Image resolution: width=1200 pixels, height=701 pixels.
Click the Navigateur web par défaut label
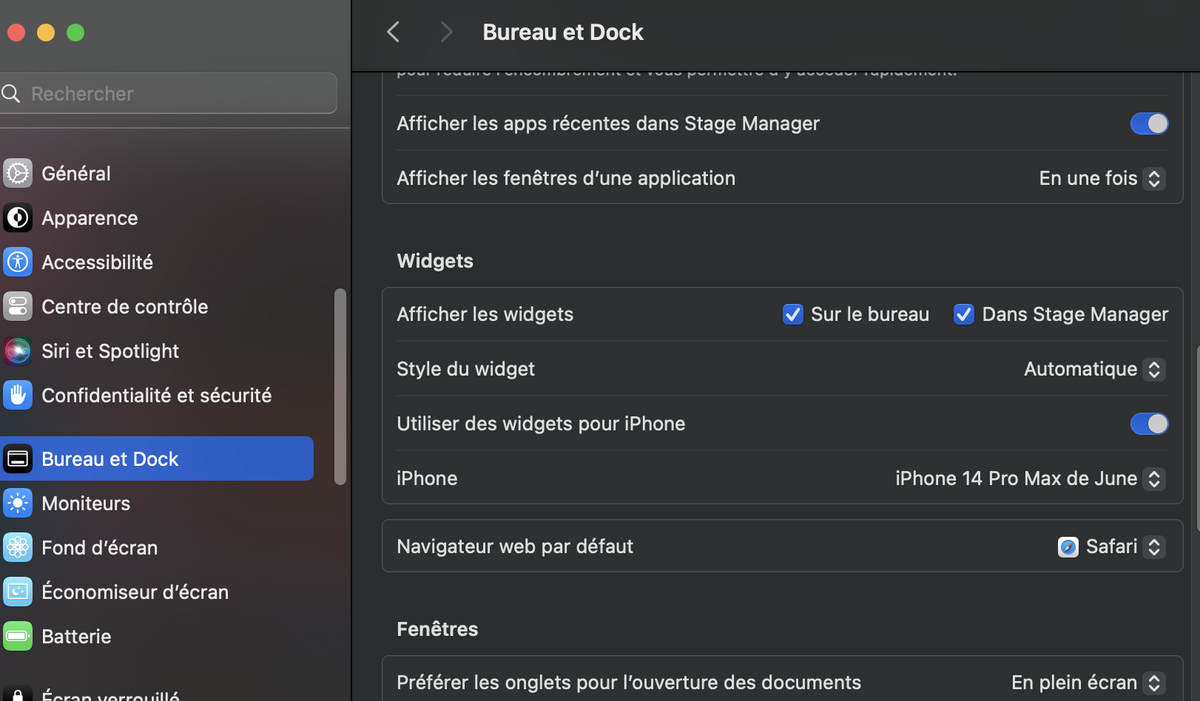(x=515, y=547)
